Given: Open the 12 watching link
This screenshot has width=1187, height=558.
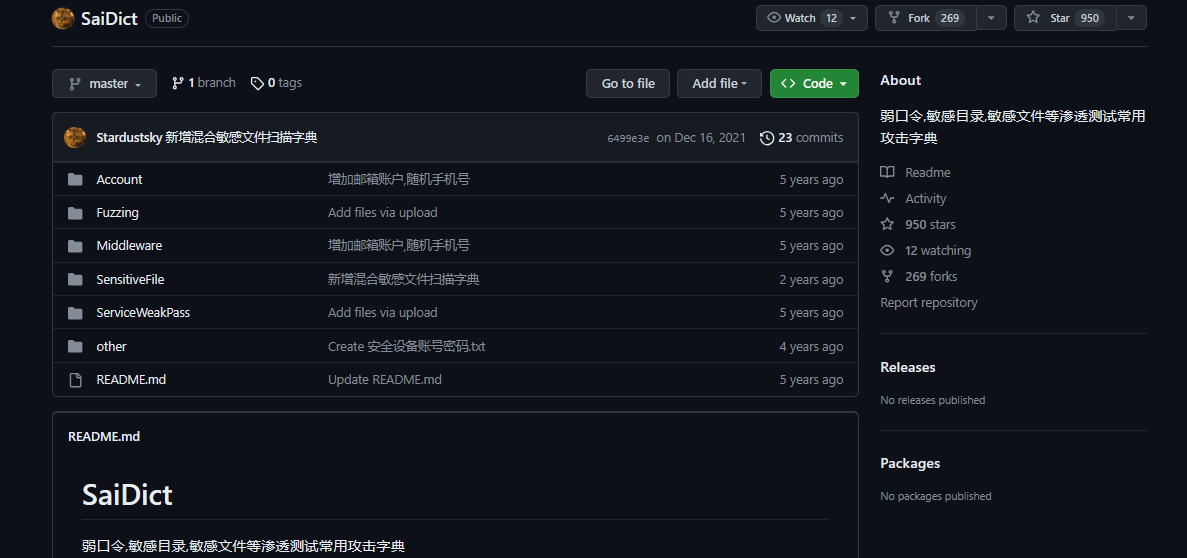Looking at the screenshot, I should (x=938, y=251).
